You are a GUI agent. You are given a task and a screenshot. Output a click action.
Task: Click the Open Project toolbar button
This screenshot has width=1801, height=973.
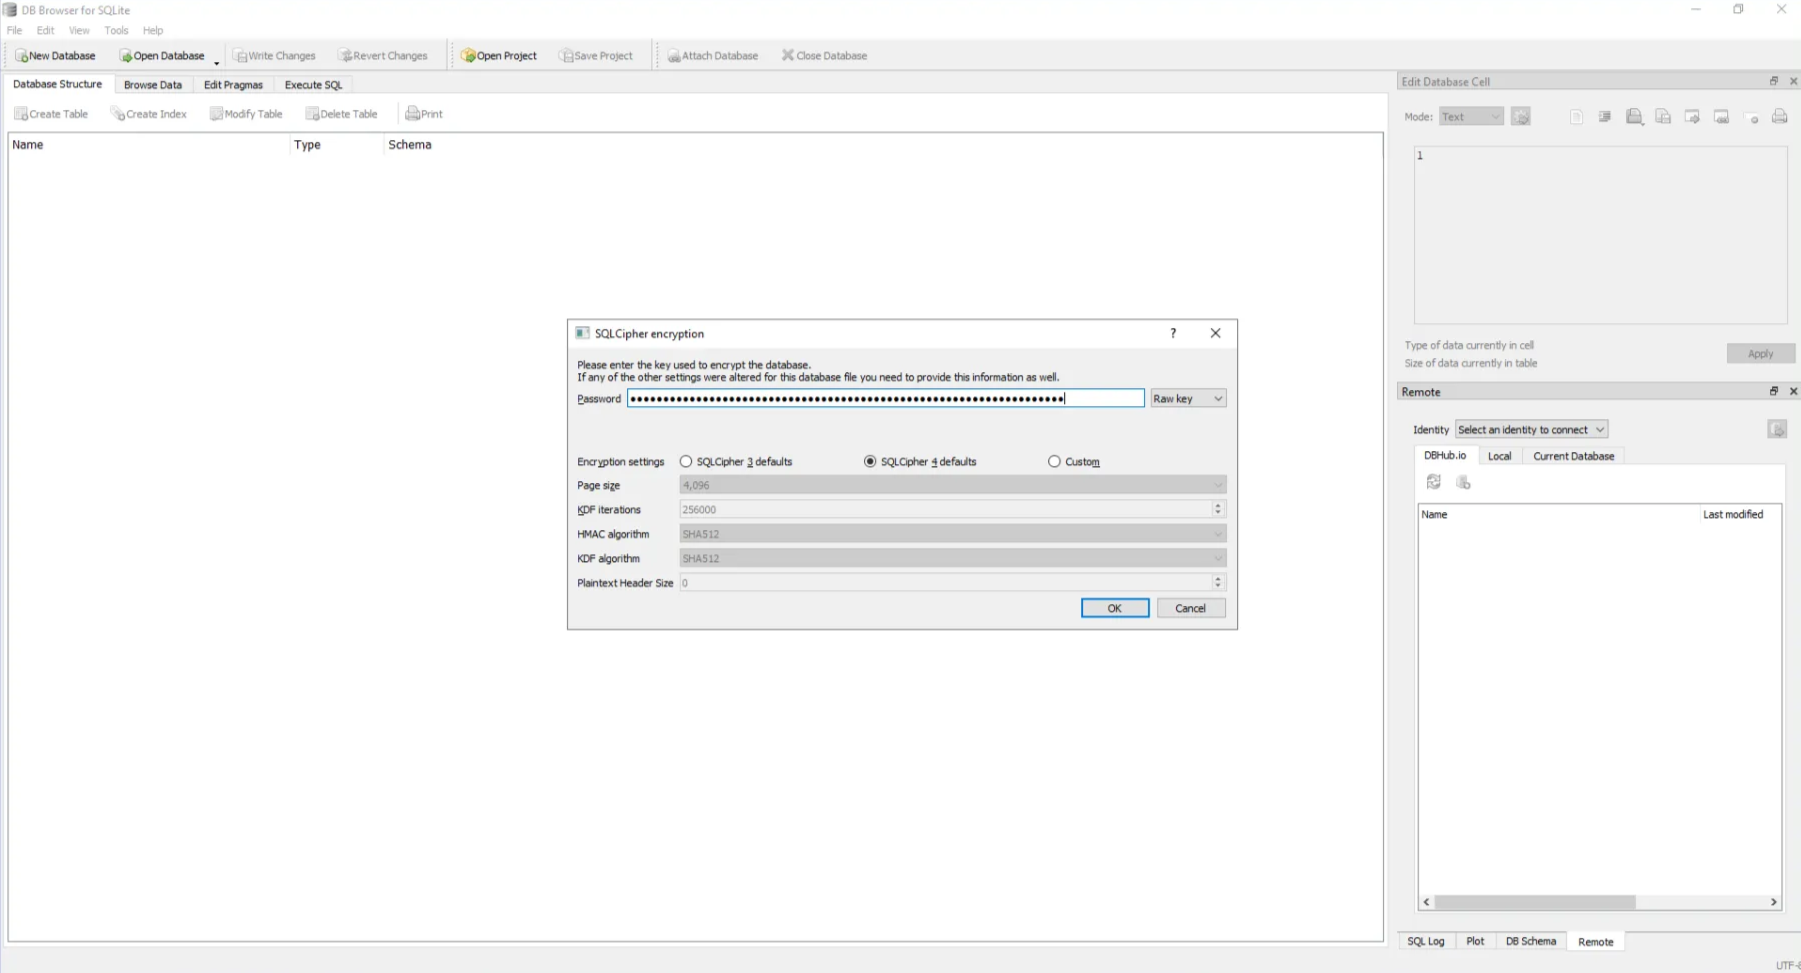tap(499, 56)
